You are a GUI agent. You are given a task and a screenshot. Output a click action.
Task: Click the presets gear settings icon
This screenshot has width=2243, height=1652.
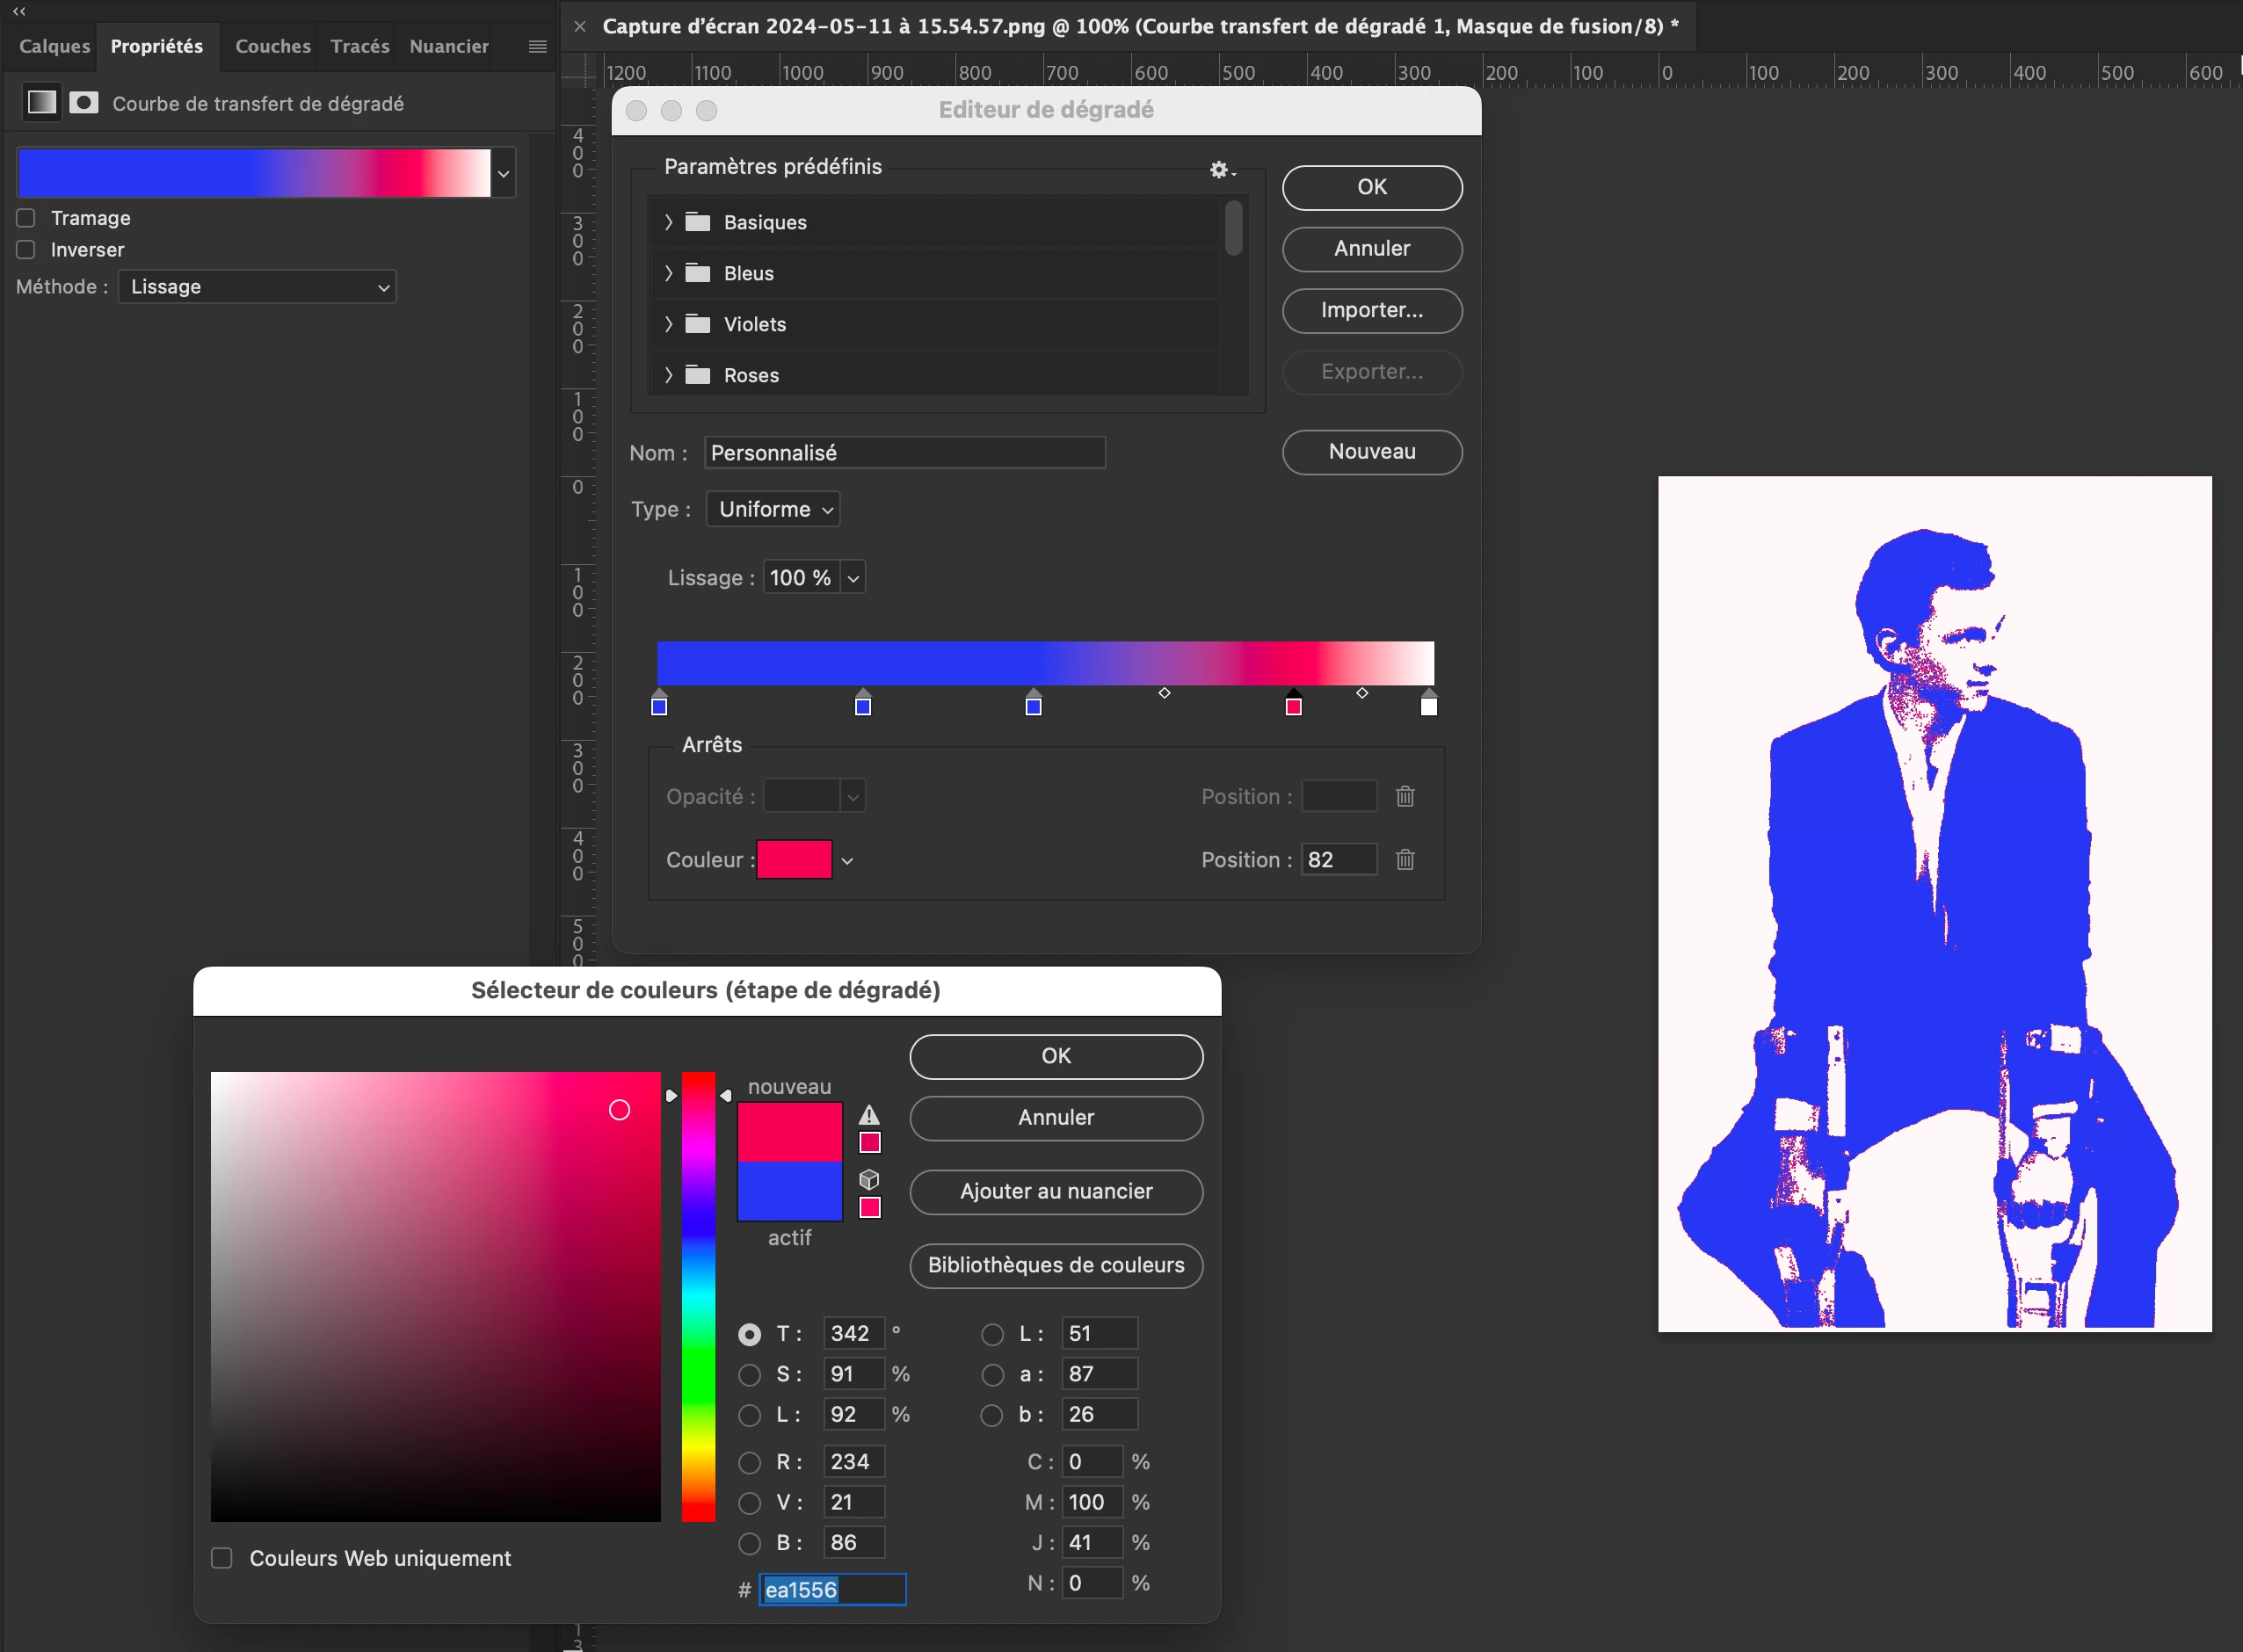pyautogui.click(x=1219, y=170)
